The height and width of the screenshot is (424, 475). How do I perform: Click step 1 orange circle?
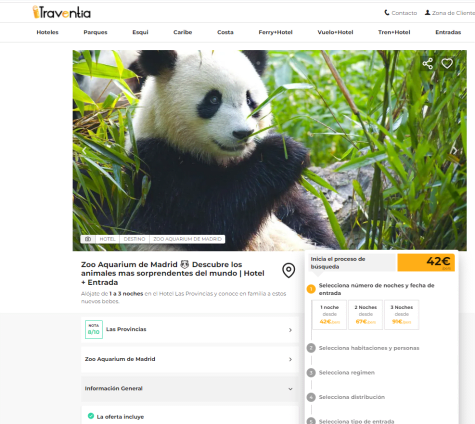tap(311, 289)
